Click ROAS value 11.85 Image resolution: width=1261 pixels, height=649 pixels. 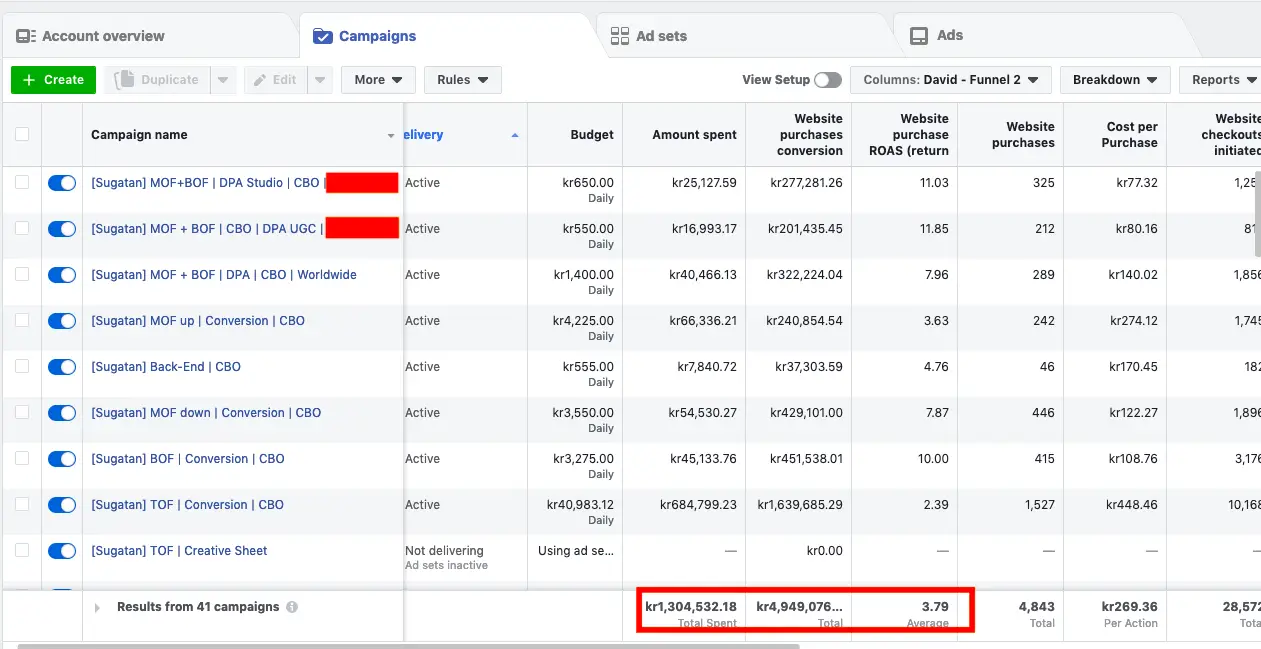(x=933, y=229)
